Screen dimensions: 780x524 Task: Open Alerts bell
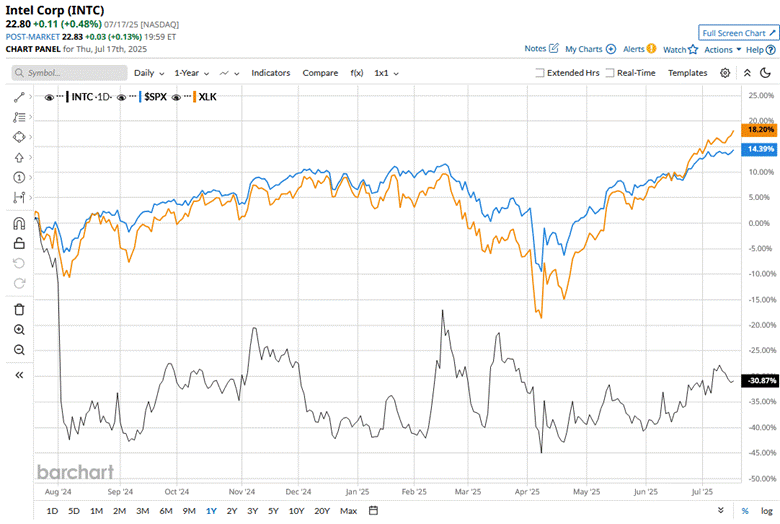[x=640, y=49]
